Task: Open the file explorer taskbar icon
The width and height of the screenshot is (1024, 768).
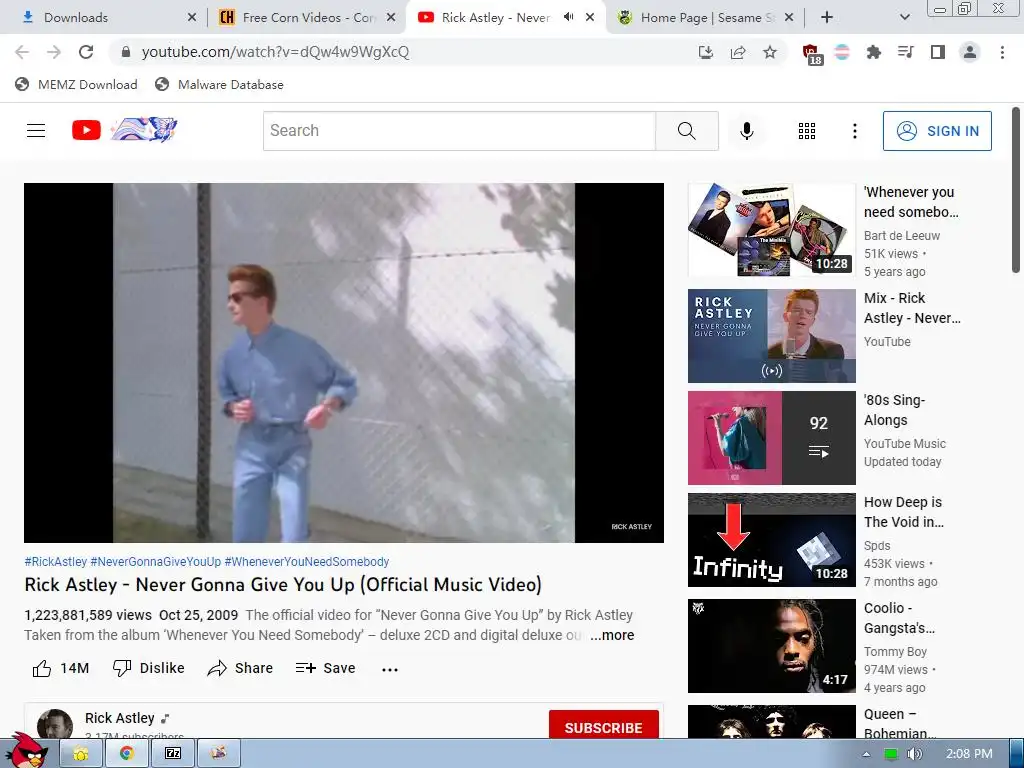Action: click(x=81, y=754)
